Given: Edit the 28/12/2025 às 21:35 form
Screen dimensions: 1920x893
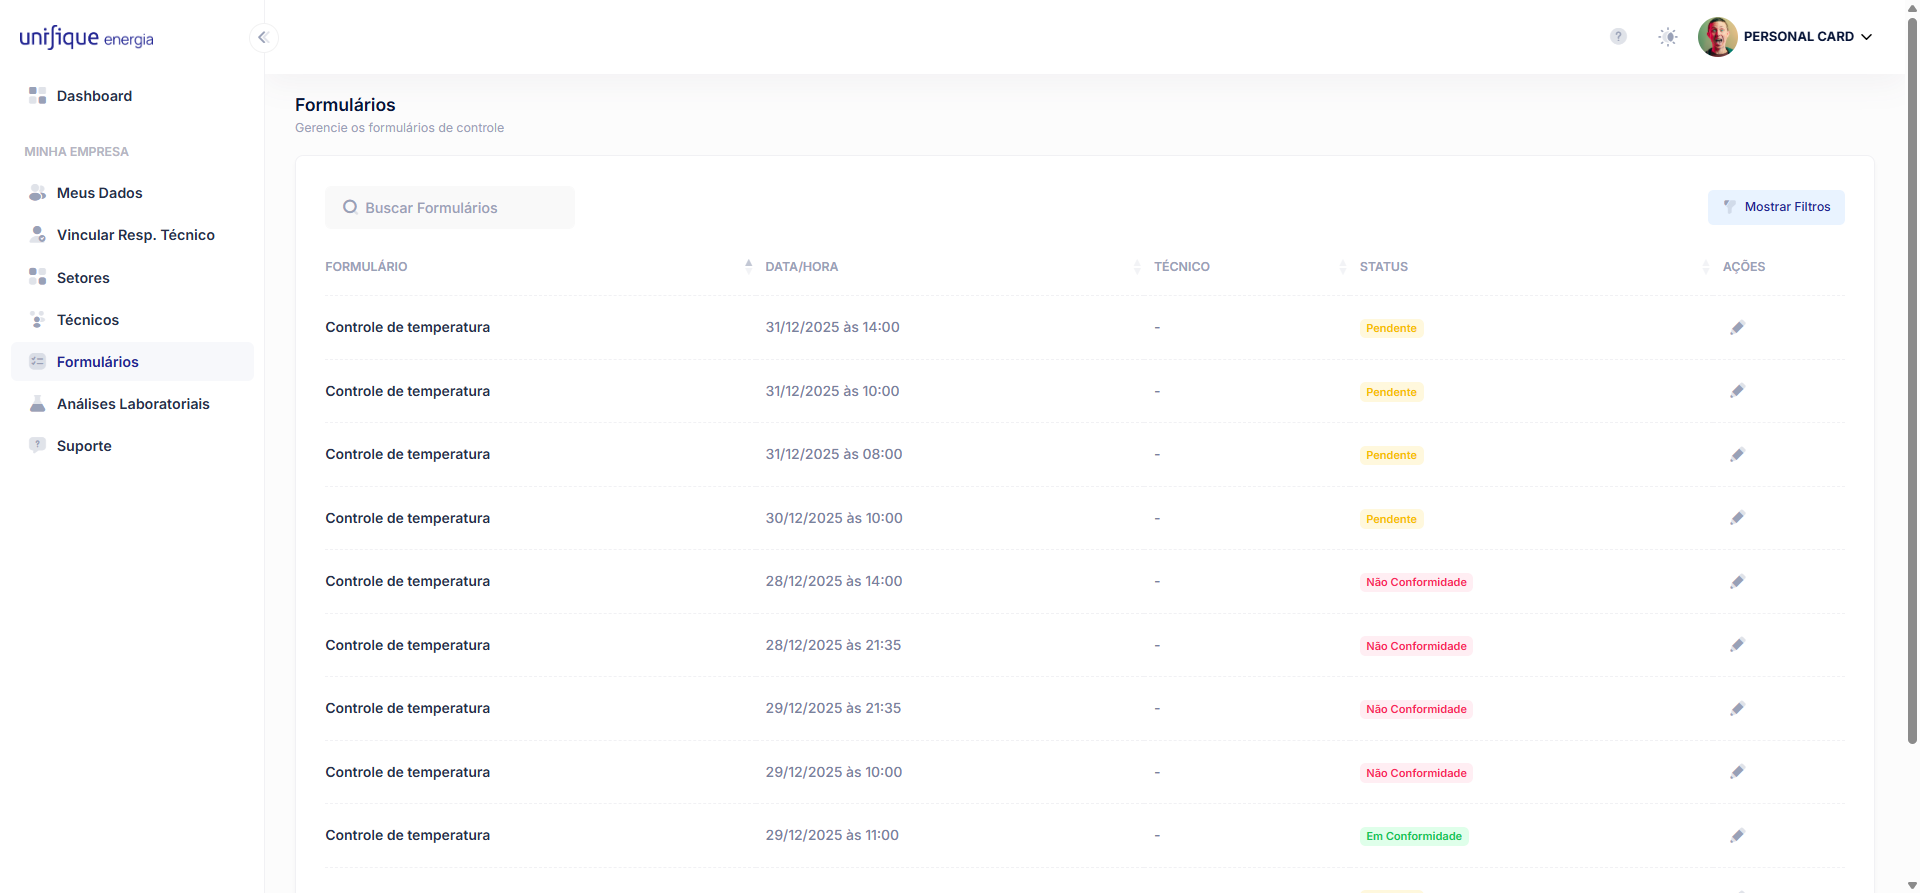Looking at the screenshot, I should [1737, 645].
